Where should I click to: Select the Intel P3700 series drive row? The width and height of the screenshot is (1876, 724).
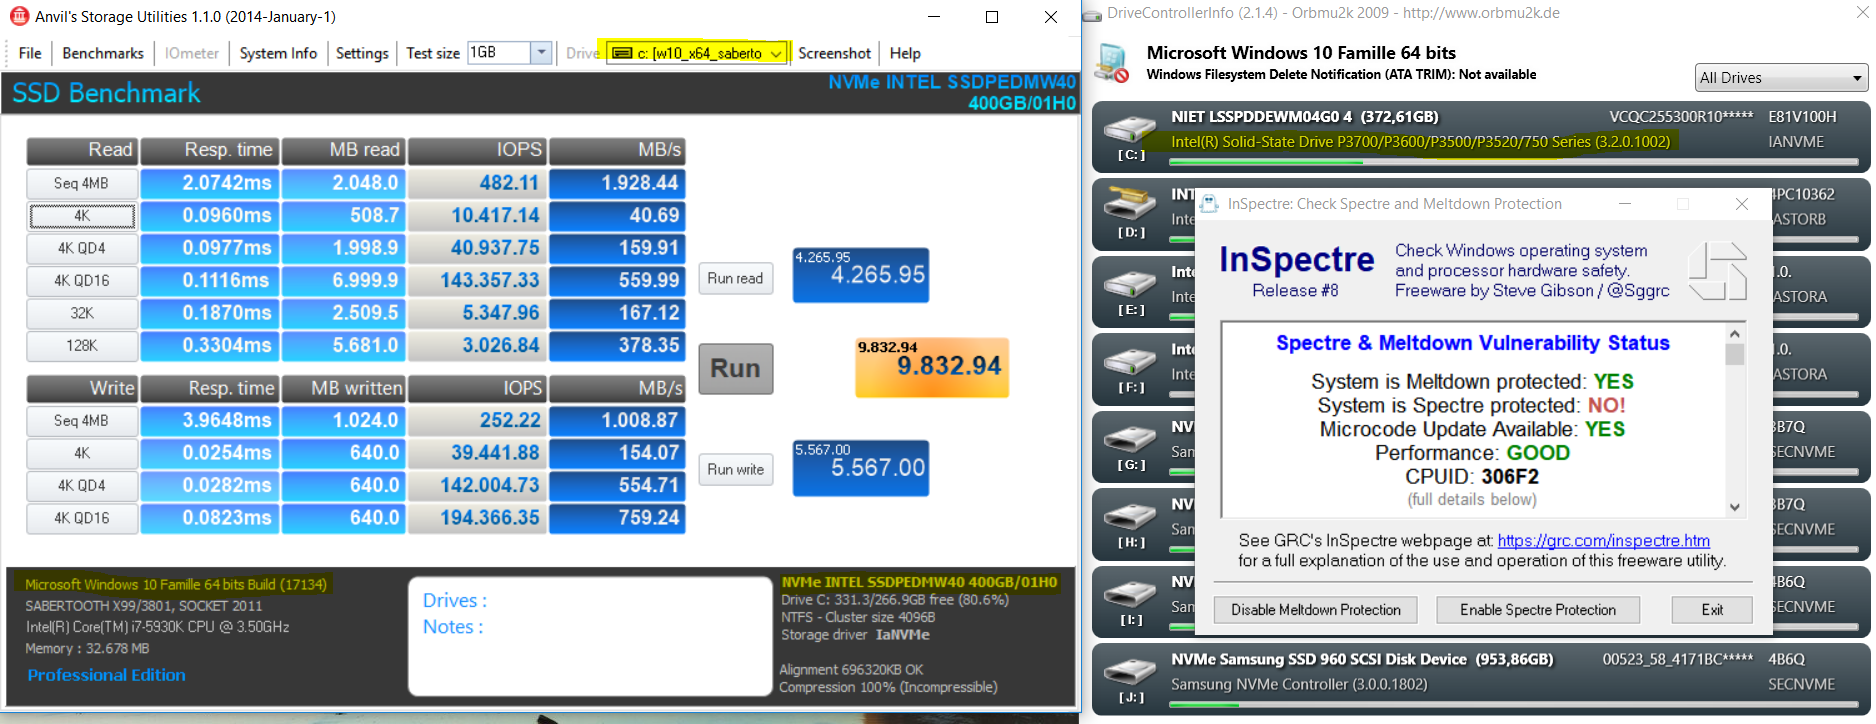coord(1480,137)
